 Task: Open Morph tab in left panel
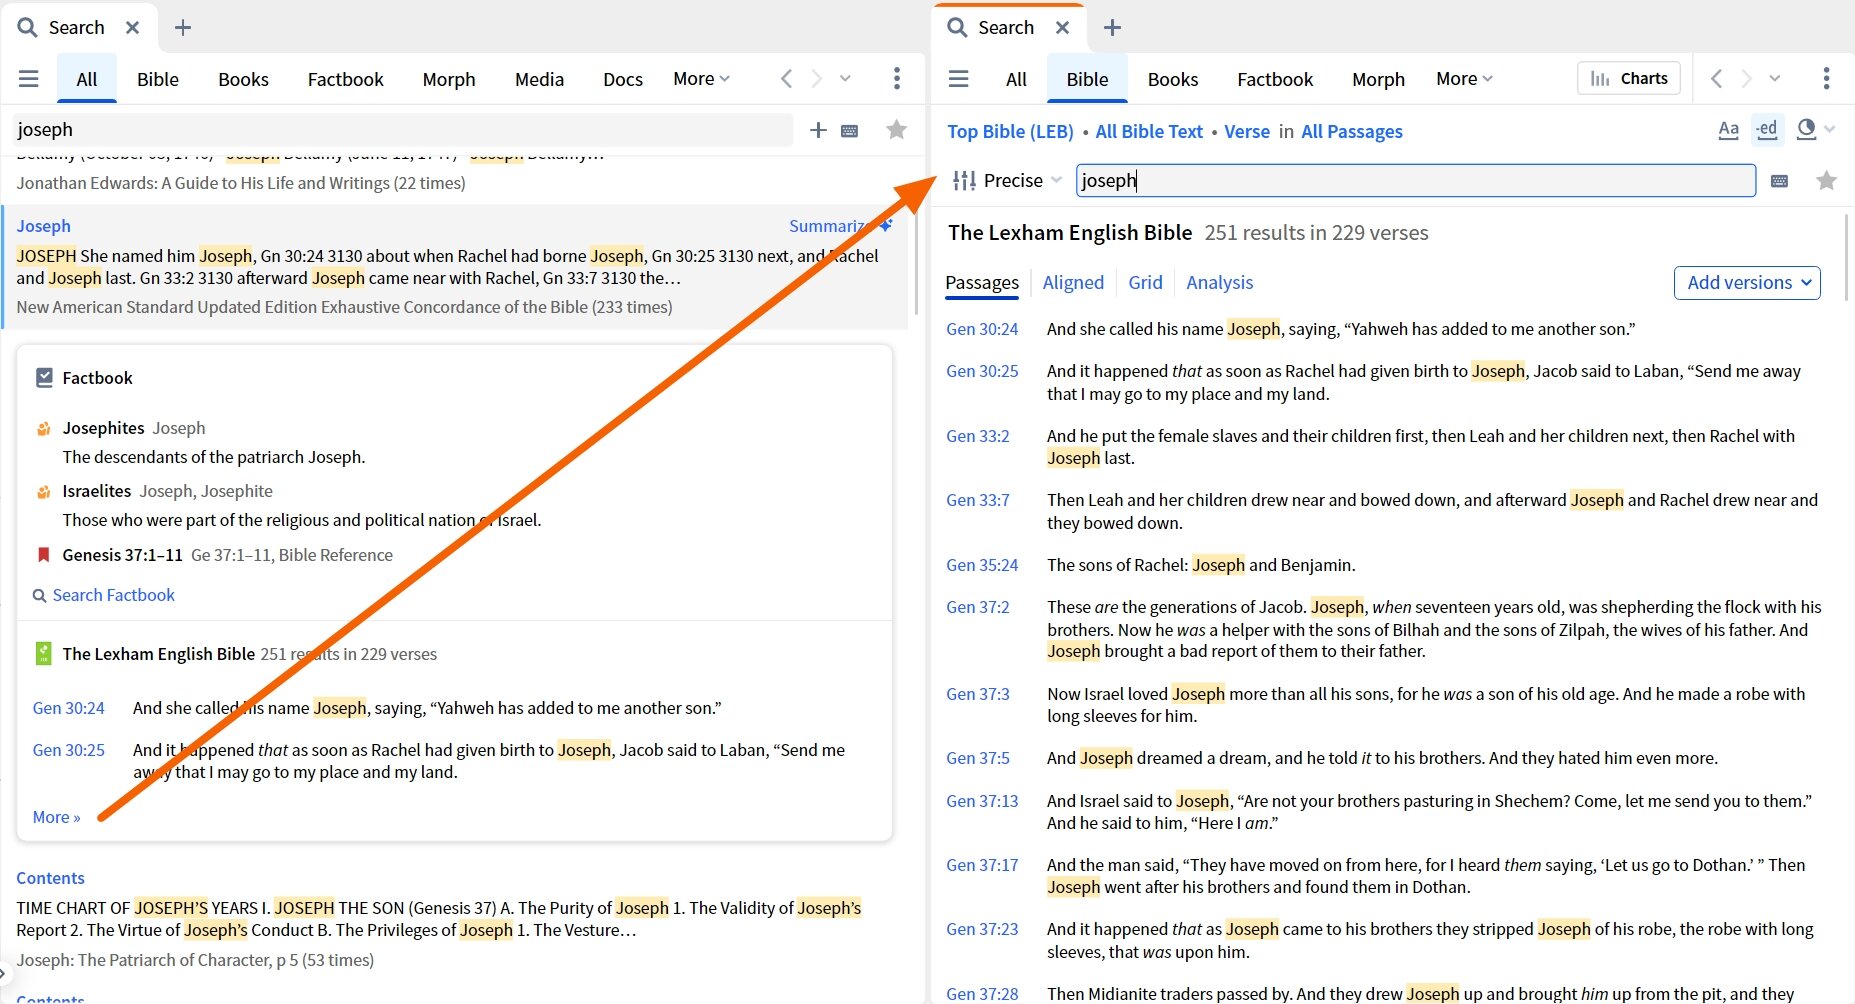tap(449, 79)
